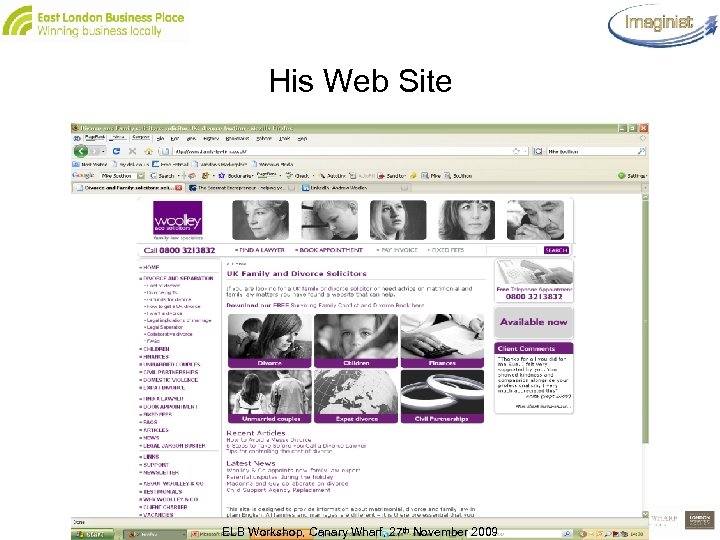
Task: Click the Firefox search box field
Action: (x=591, y=151)
